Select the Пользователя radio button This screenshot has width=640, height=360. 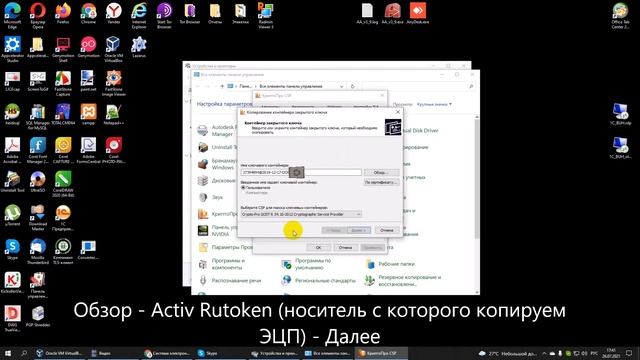[243, 188]
